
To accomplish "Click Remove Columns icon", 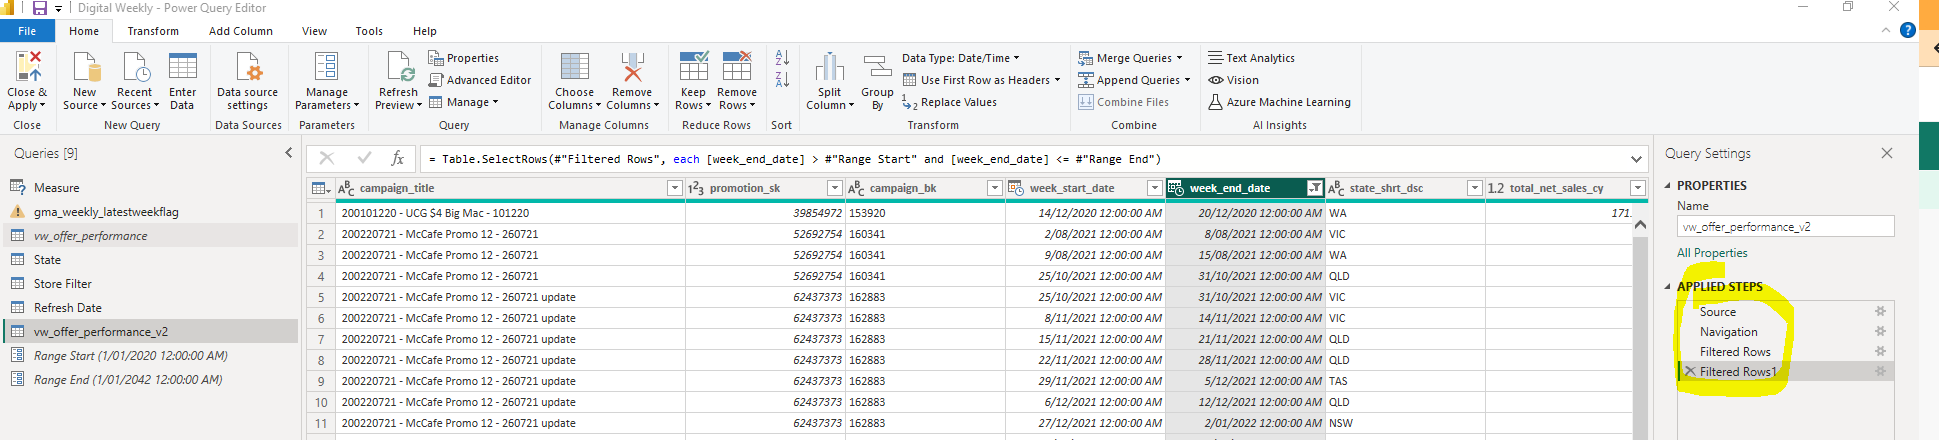I will click(x=632, y=66).
